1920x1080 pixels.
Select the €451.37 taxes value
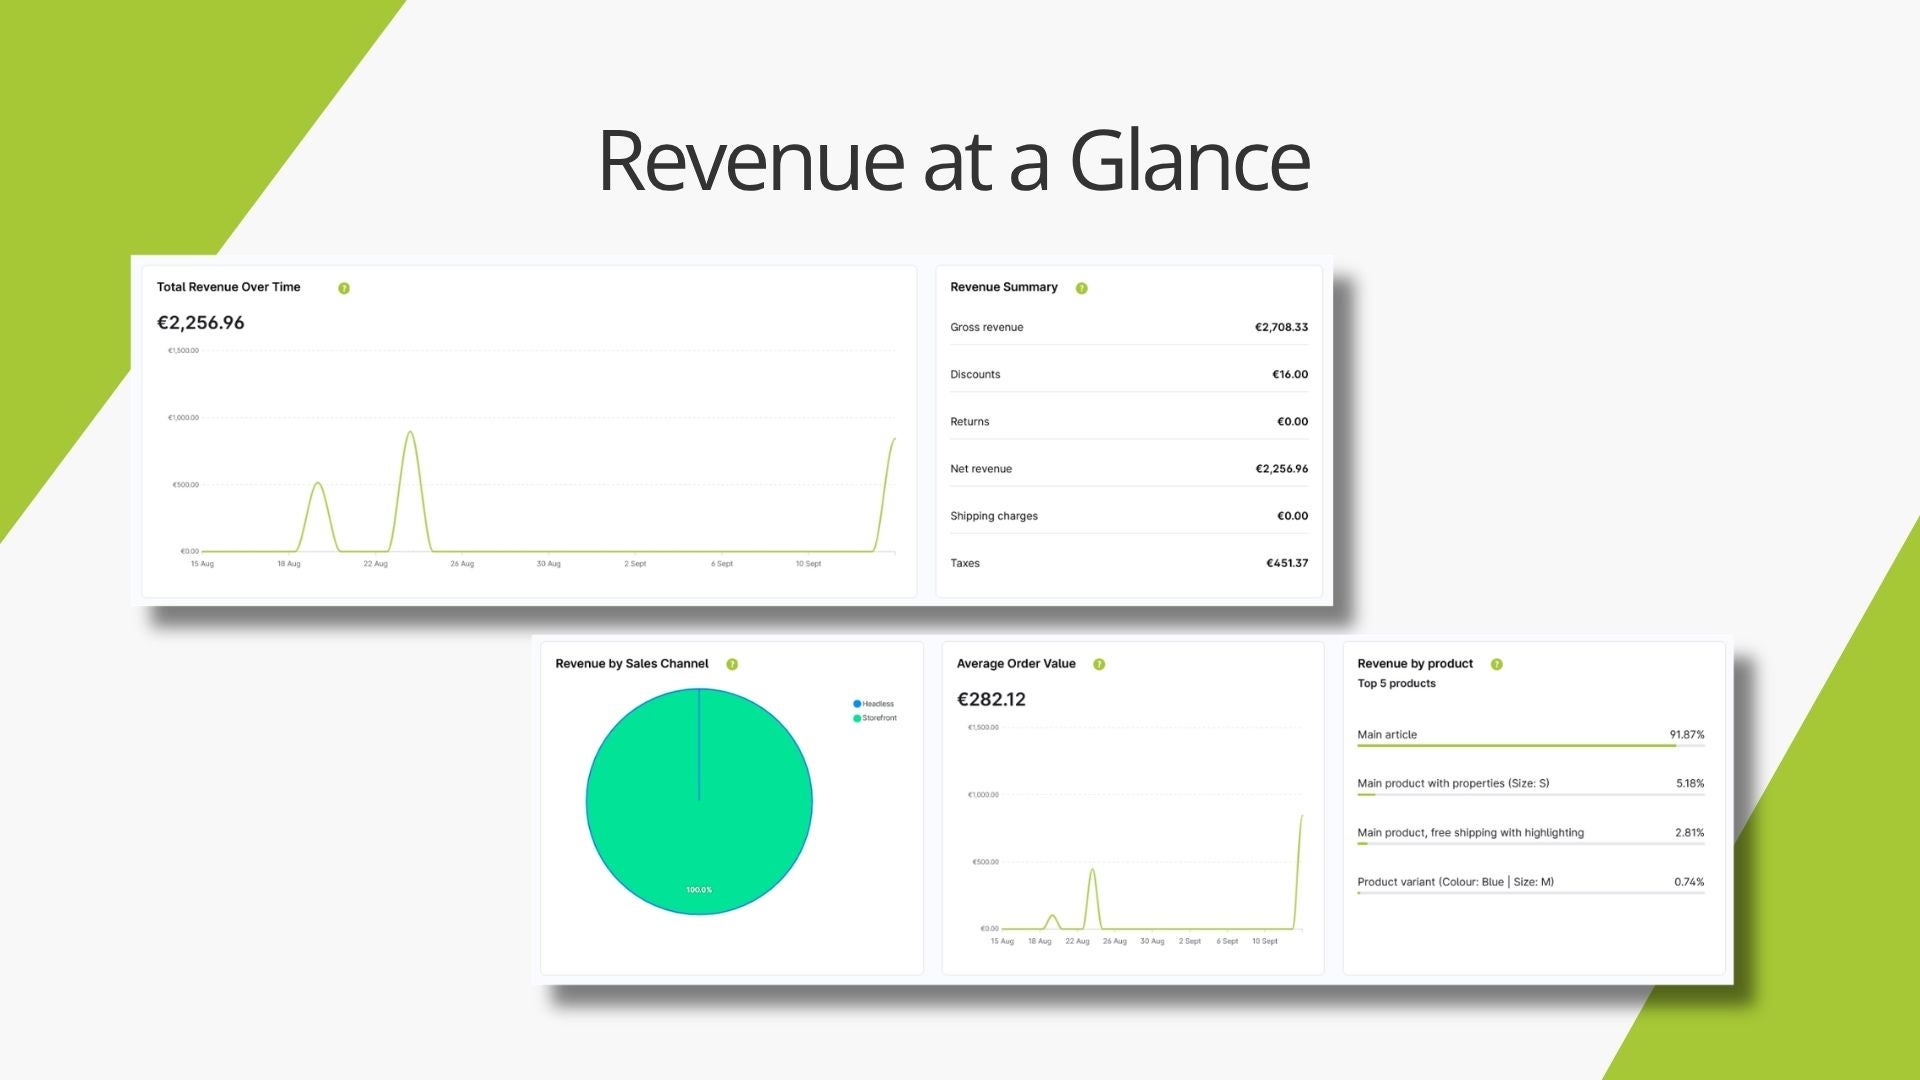pos(1287,563)
